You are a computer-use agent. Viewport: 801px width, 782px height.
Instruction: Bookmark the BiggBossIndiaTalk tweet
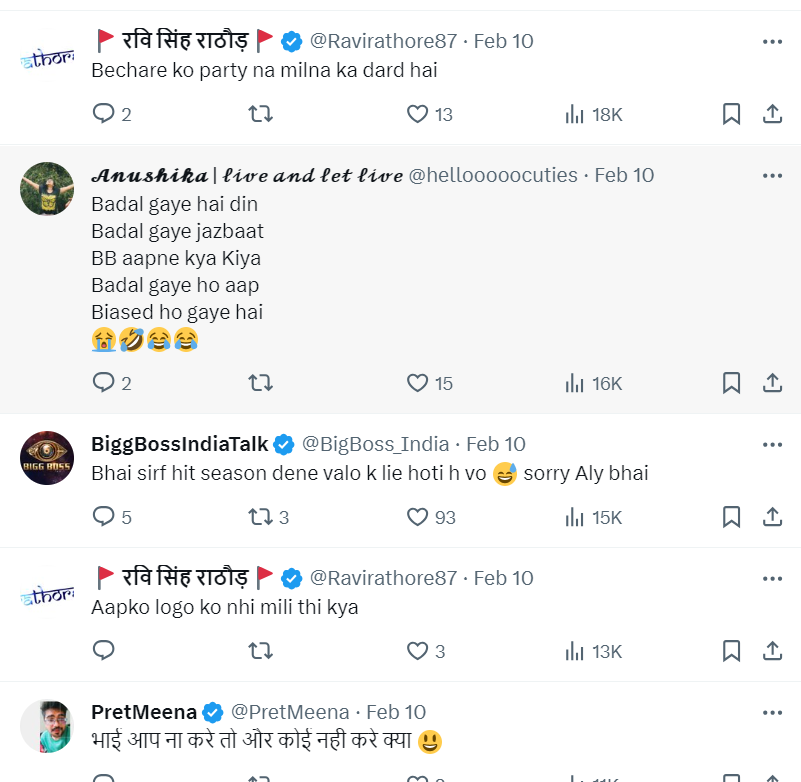731,517
